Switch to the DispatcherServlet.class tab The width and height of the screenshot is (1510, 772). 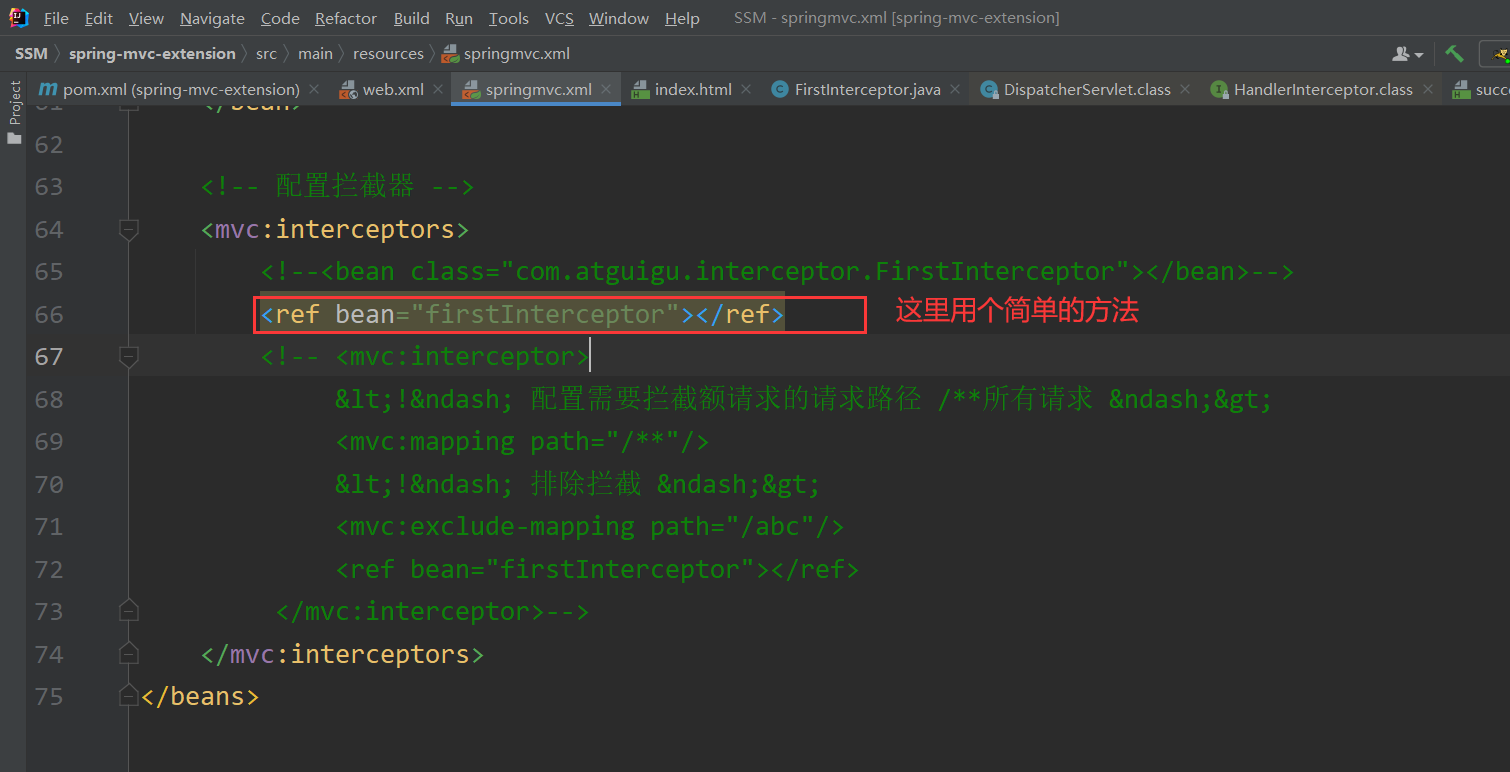click(1087, 89)
